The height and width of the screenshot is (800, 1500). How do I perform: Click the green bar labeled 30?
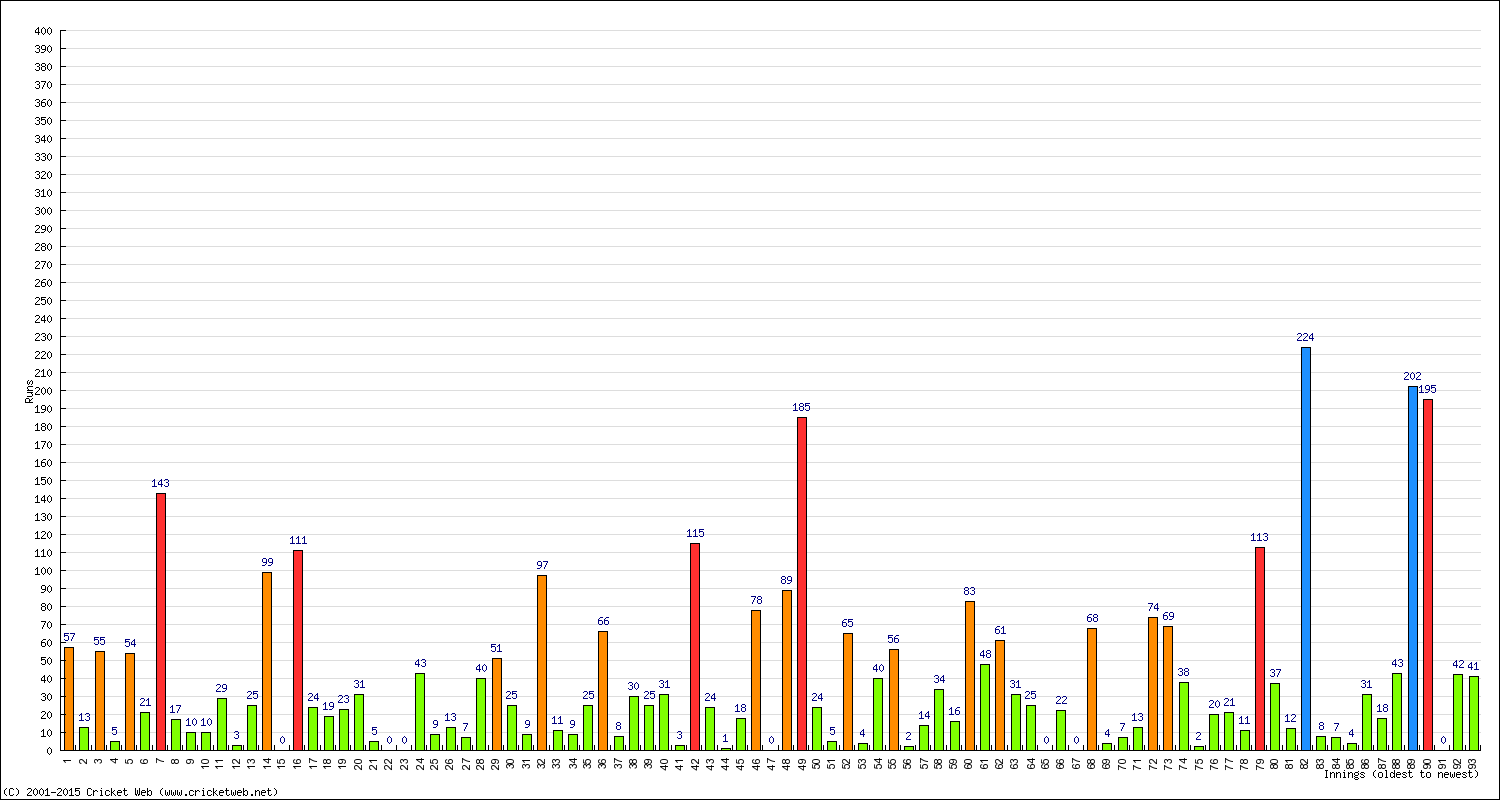[x=633, y=723]
